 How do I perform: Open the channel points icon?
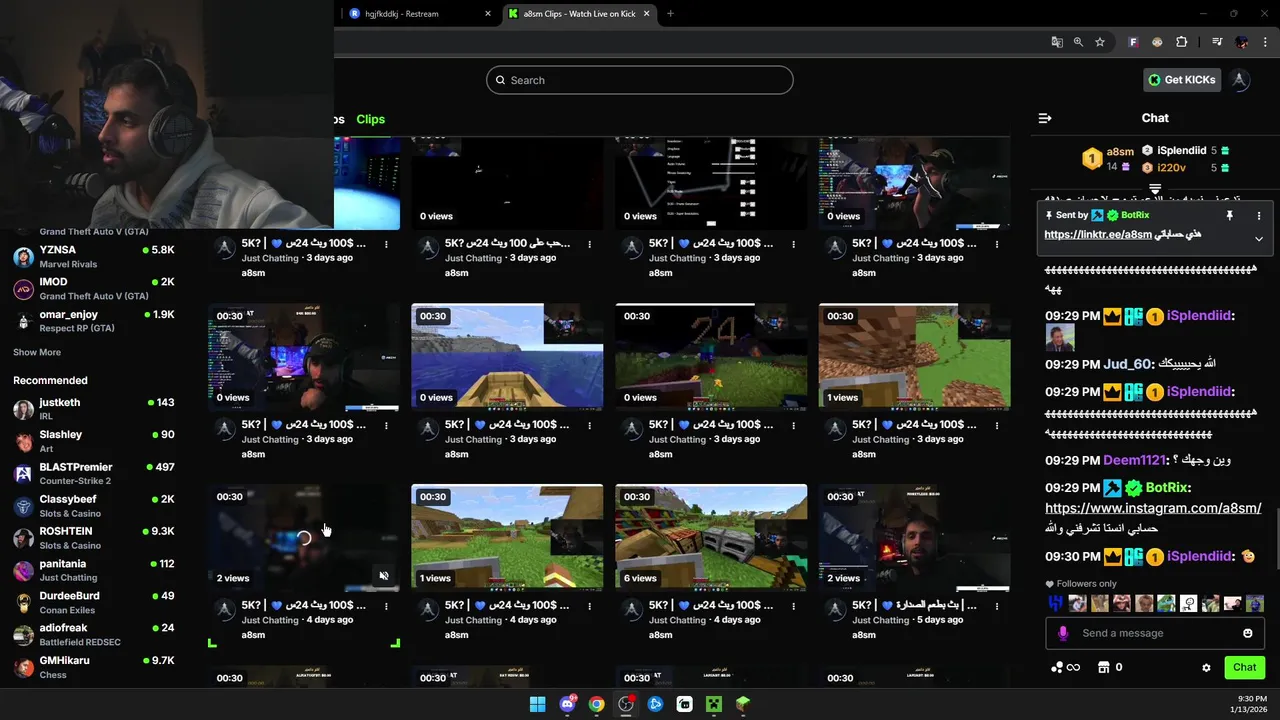(1057, 667)
